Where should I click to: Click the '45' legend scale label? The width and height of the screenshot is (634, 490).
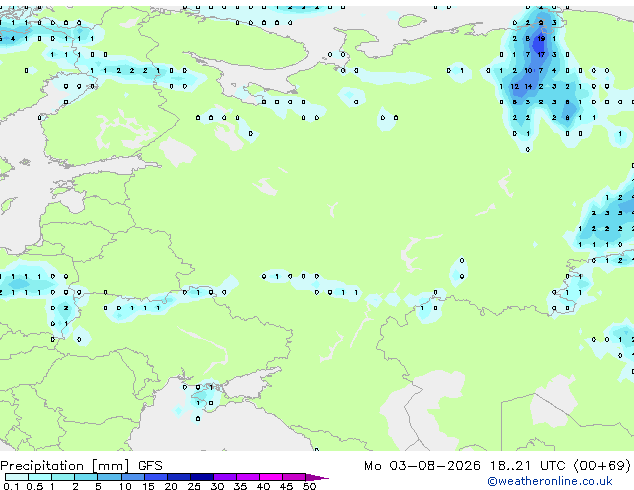[x=286, y=486]
